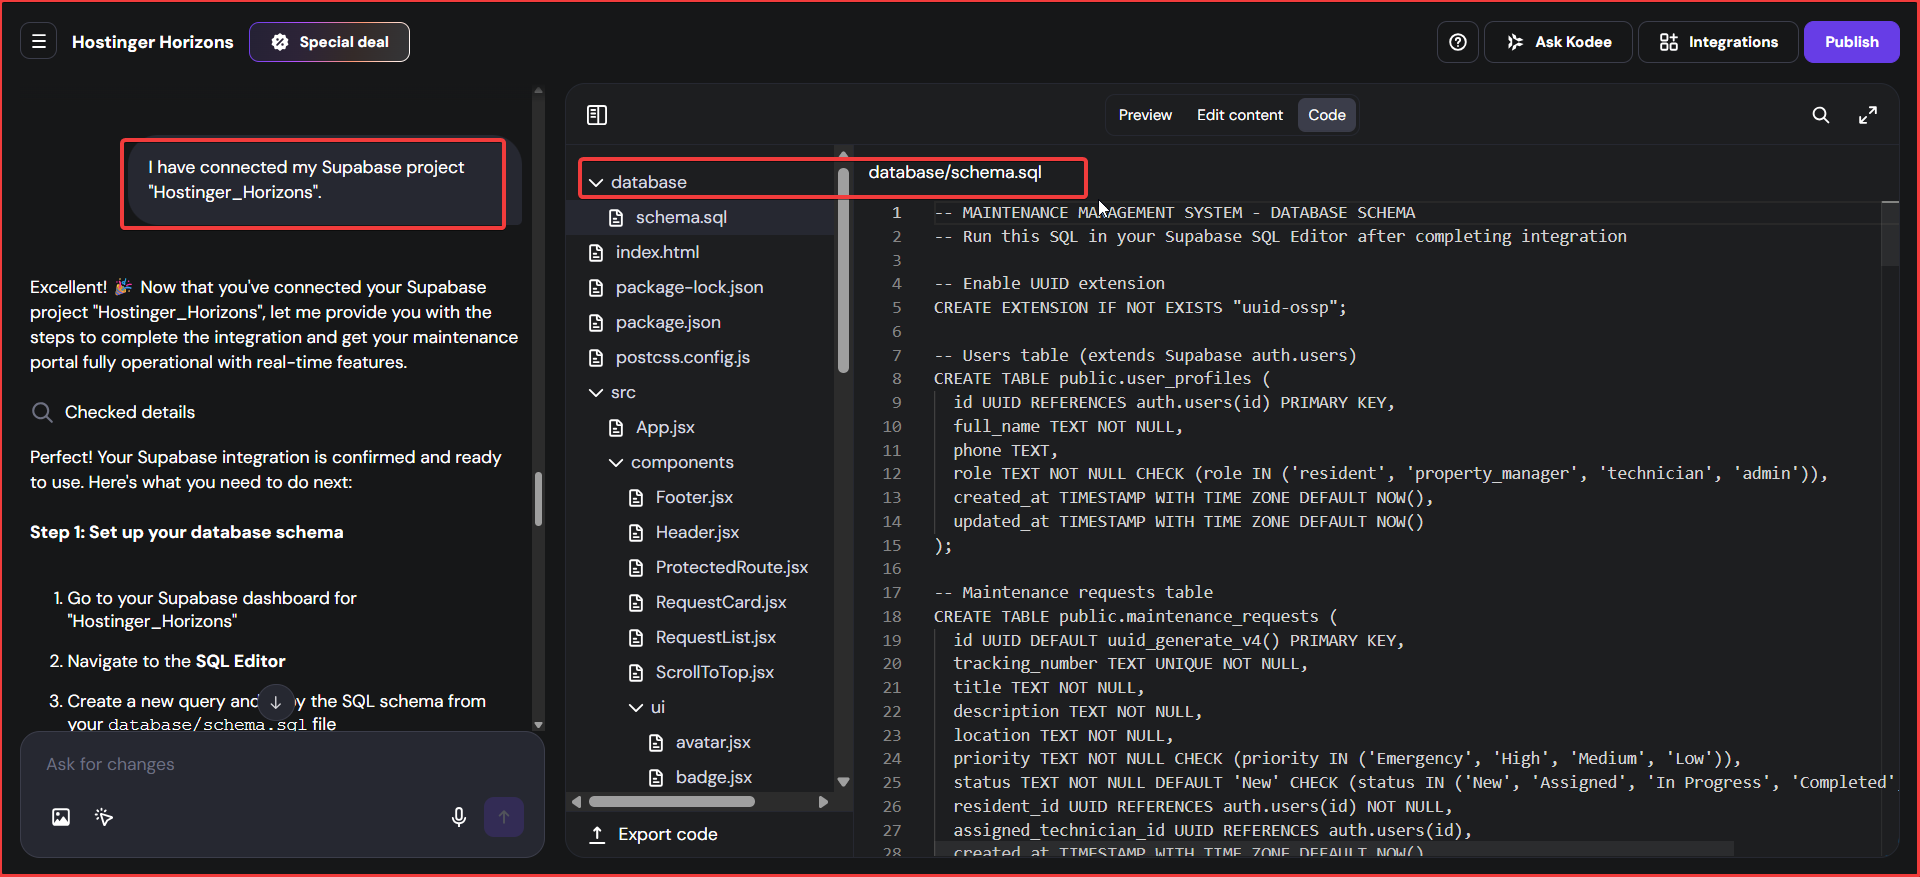Click the code editor minimap scrollbar

coord(1890,234)
